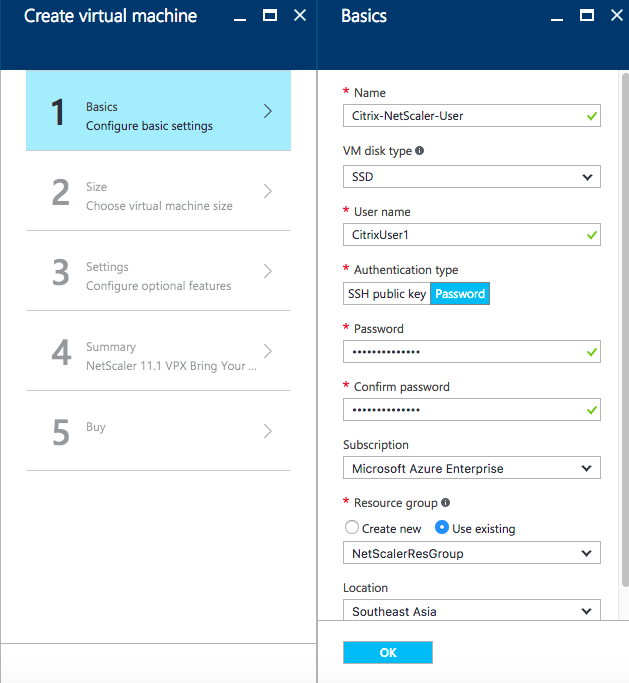Close the Basics blade

[x=617, y=16]
